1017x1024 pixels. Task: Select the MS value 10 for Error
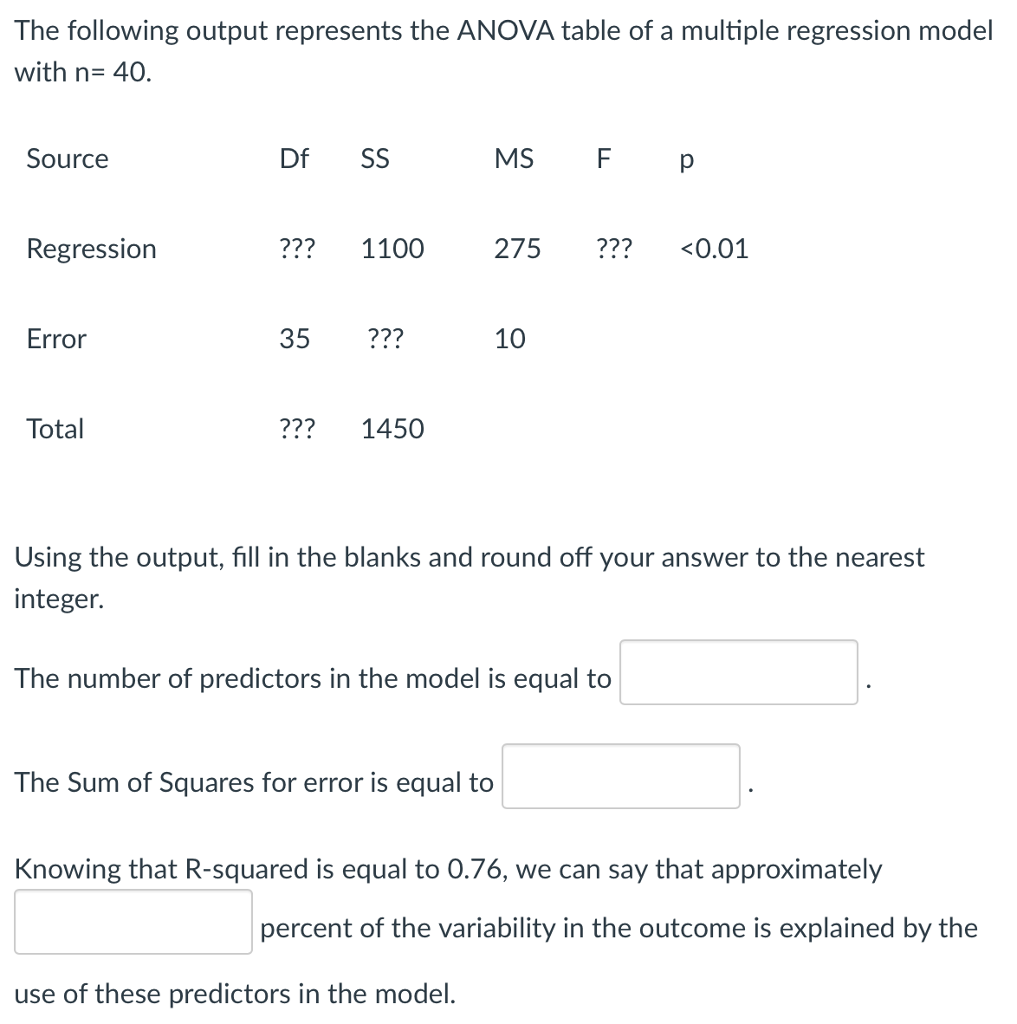pyautogui.click(x=510, y=339)
